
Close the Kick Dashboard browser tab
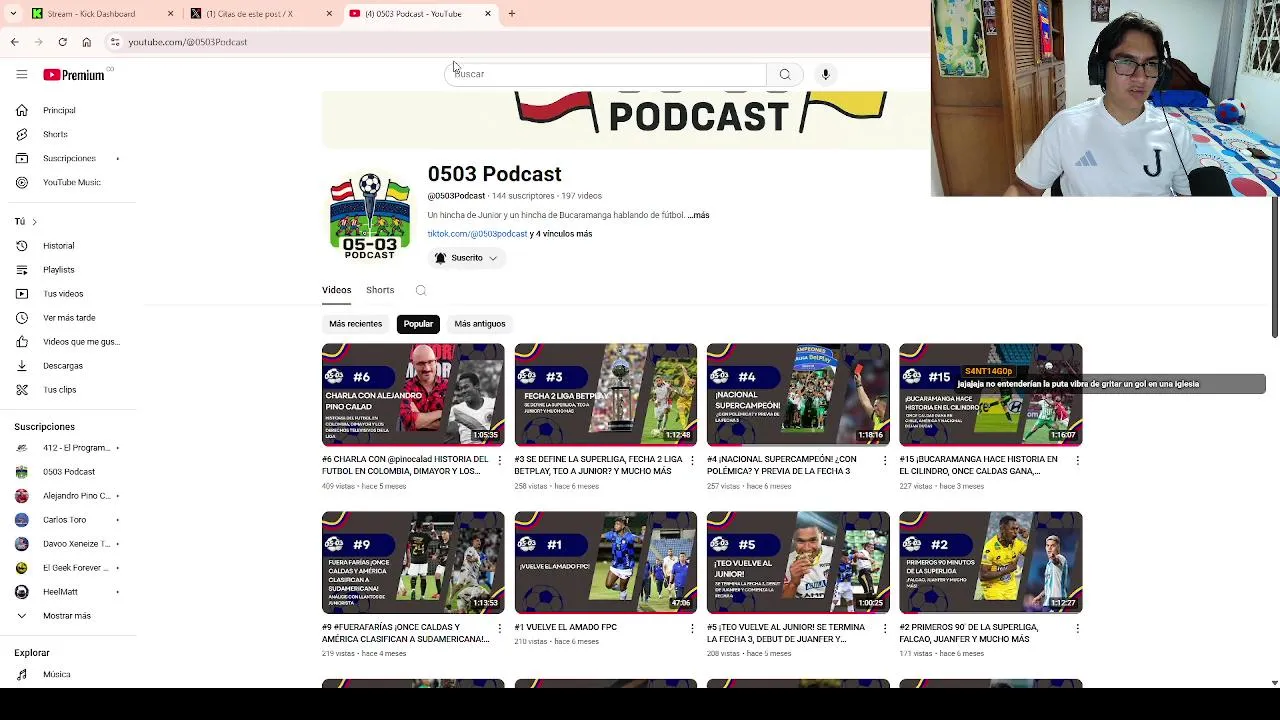coord(170,14)
